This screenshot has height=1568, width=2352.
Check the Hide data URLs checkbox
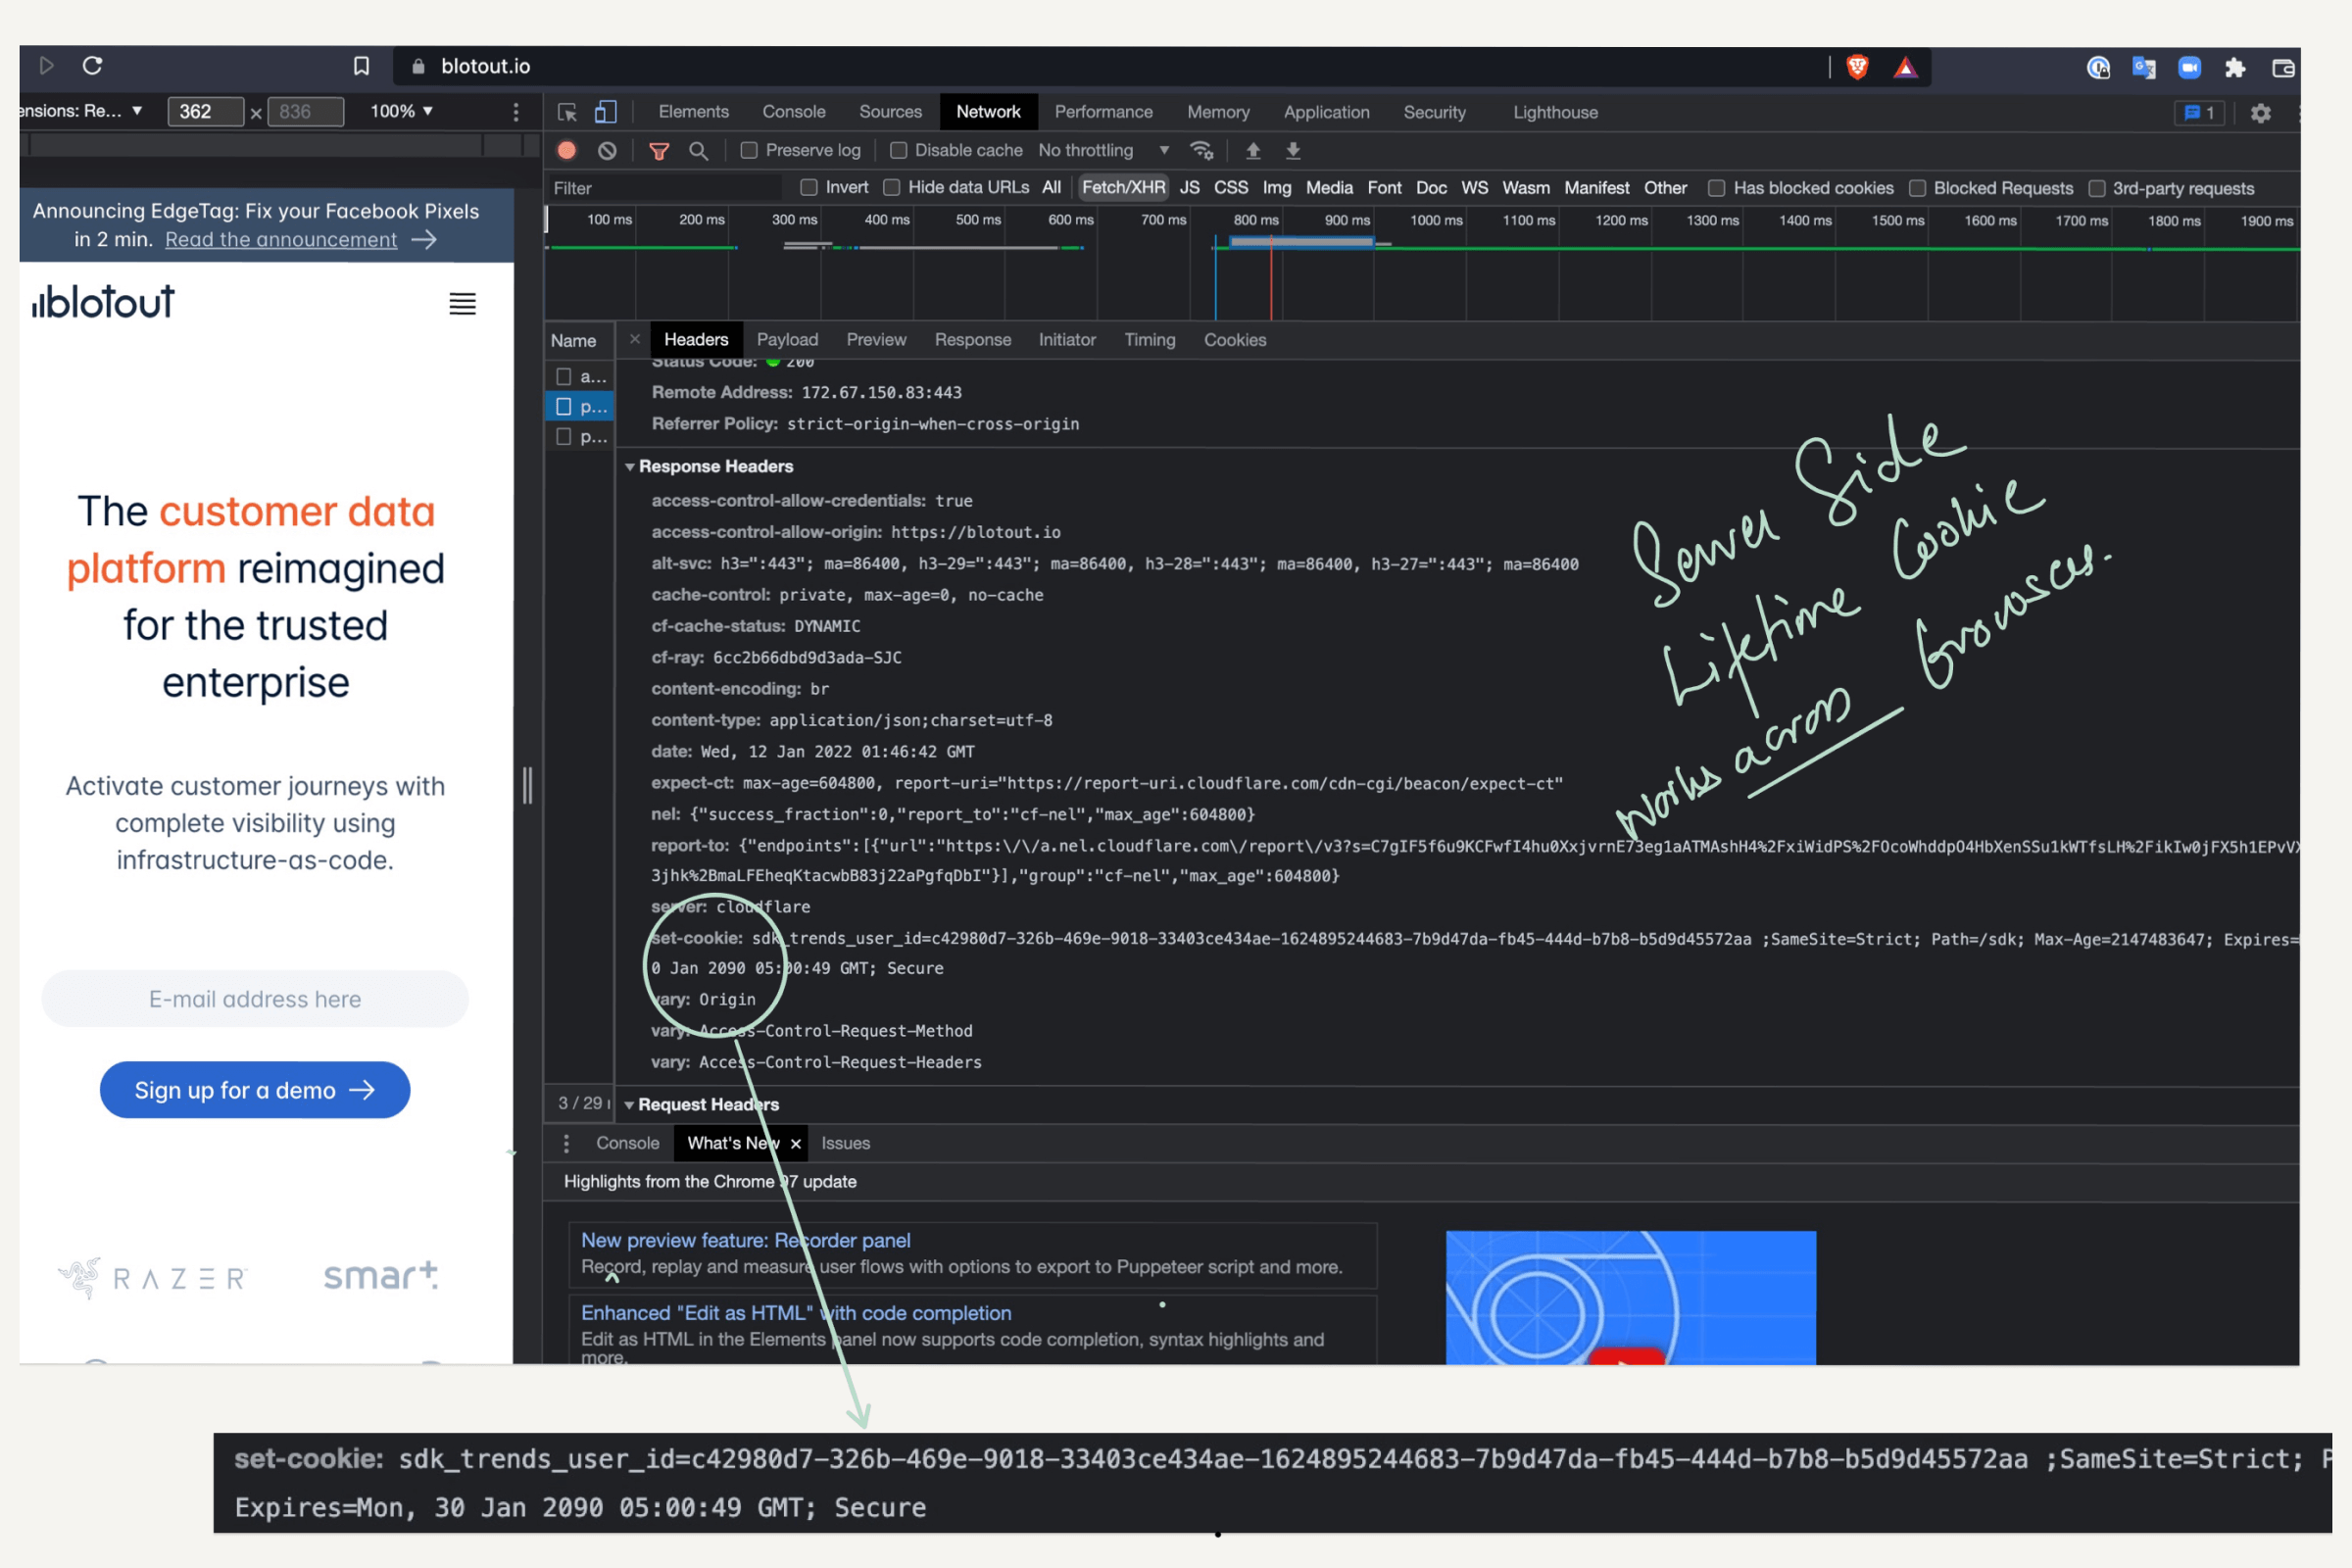[892, 187]
